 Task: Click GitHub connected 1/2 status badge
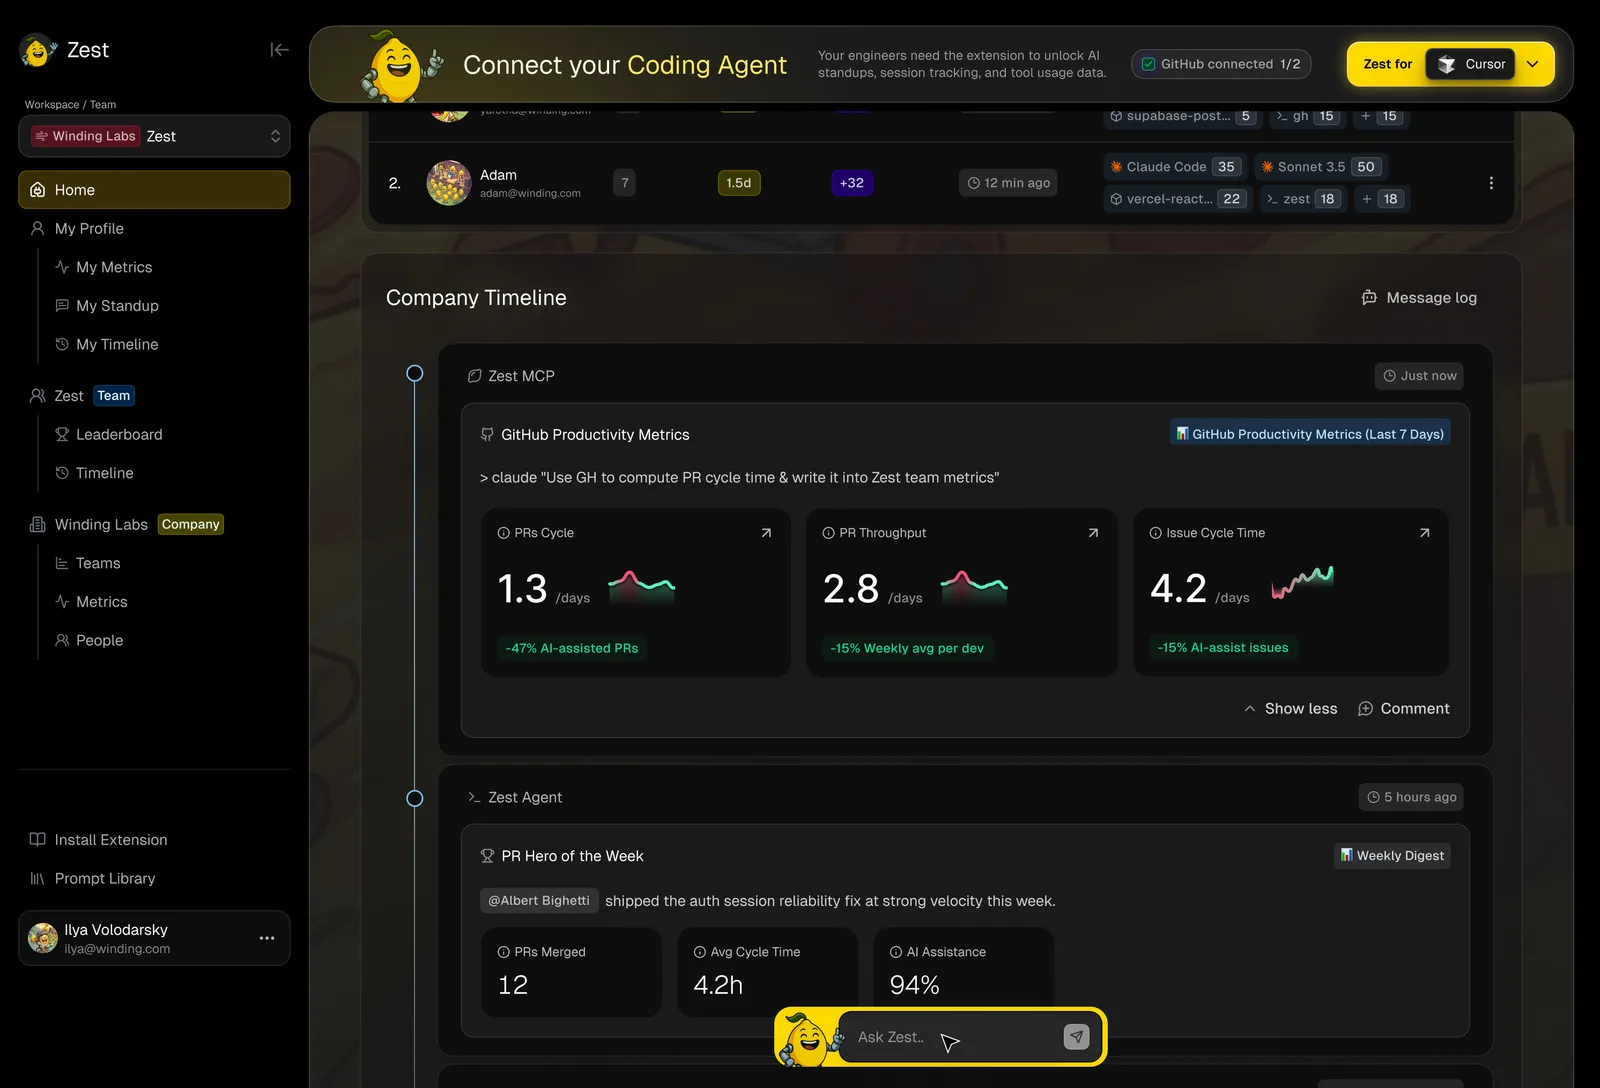1221,64
